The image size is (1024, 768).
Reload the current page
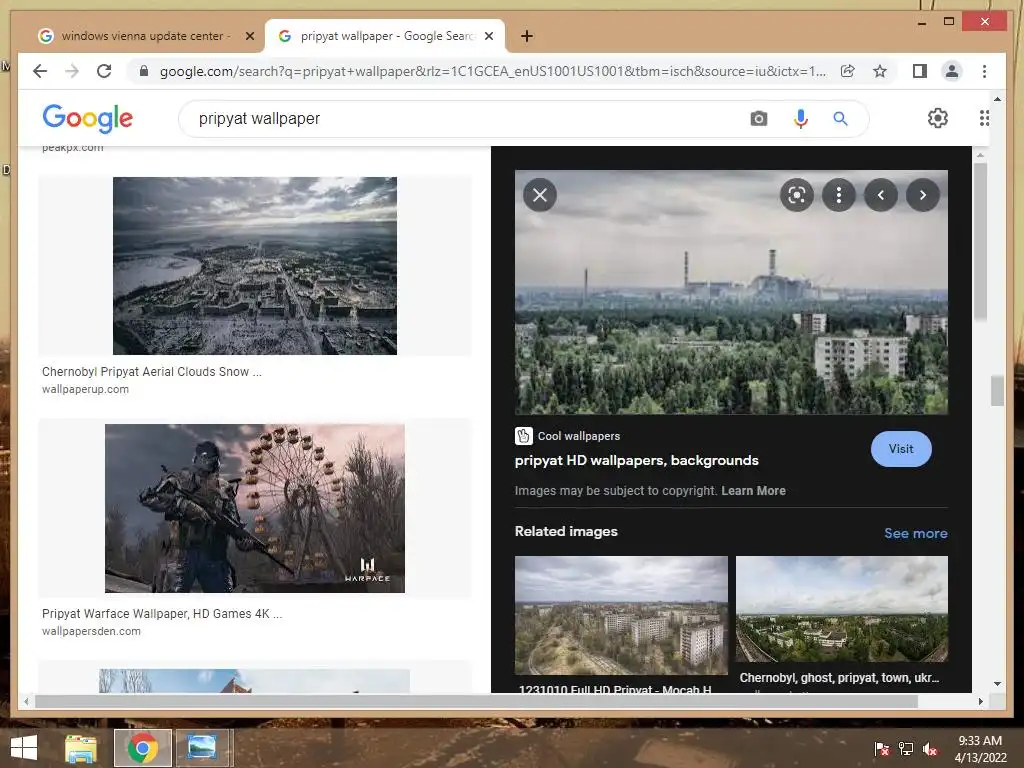104,71
